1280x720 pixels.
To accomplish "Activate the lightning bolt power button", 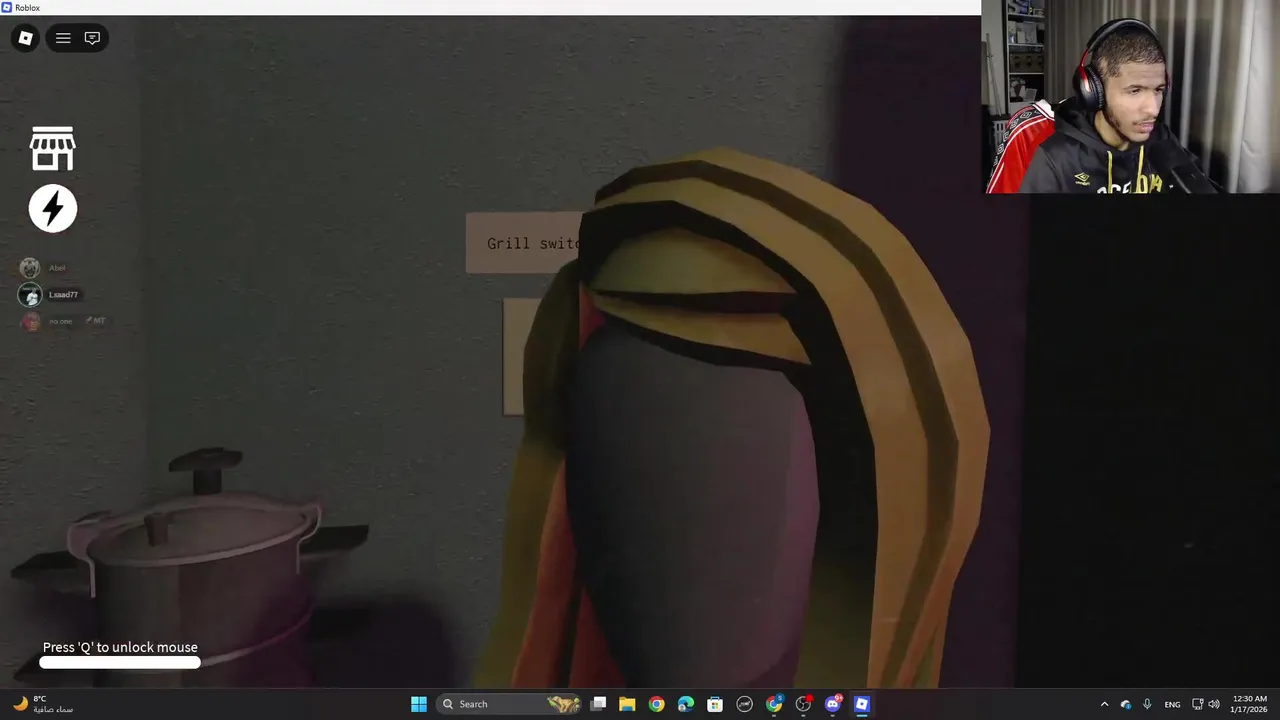I will click(x=52, y=208).
